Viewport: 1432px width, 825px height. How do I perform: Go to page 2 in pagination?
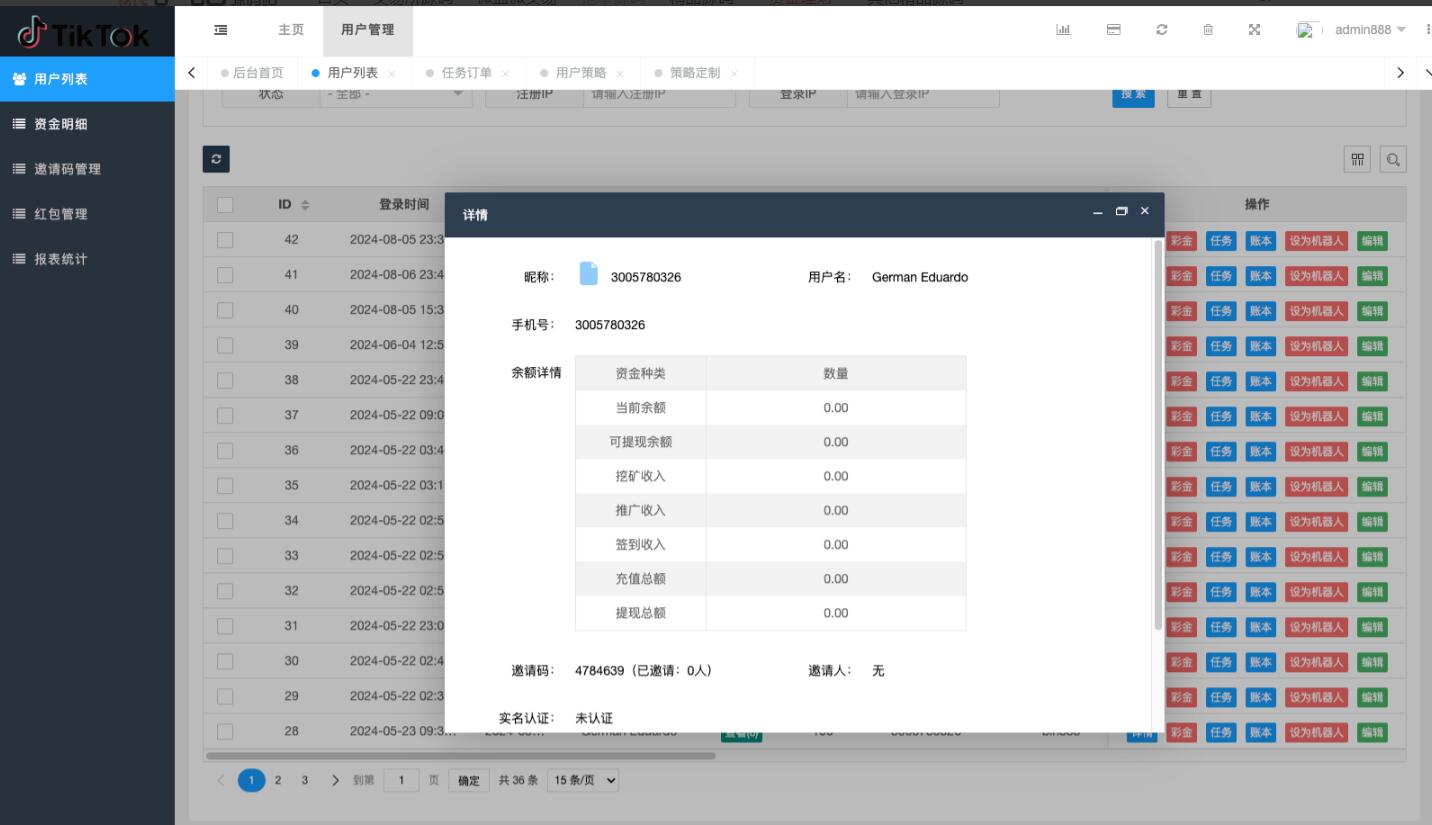point(278,781)
